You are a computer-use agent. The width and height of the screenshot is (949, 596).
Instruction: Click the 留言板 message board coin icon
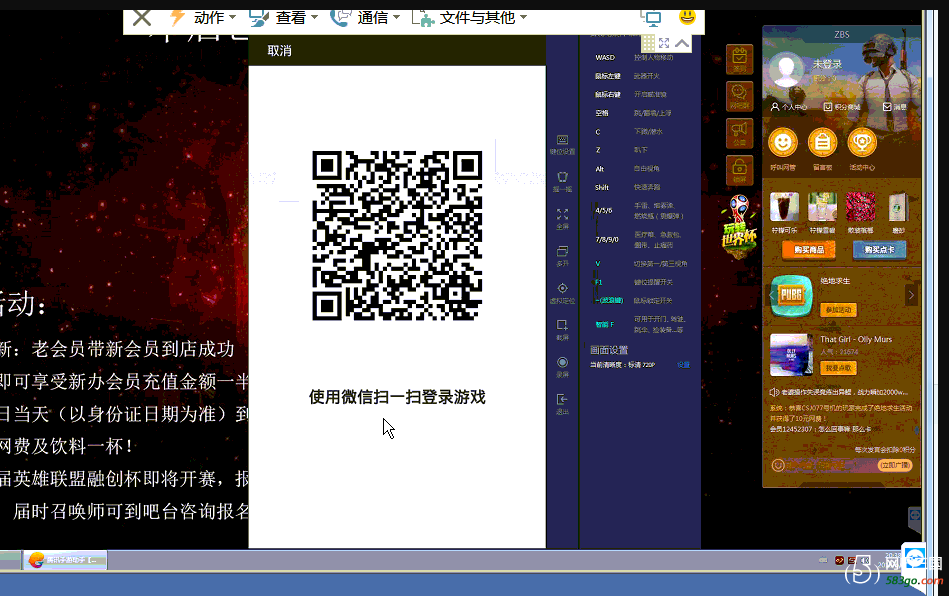(822, 143)
